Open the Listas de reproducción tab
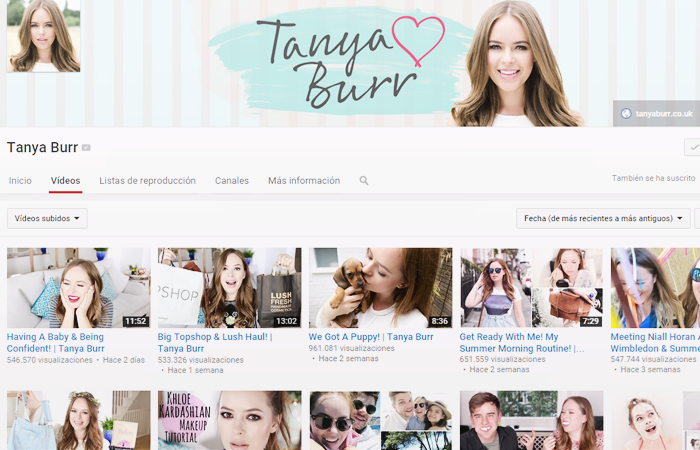This screenshot has width=700, height=450. tap(147, 180)
